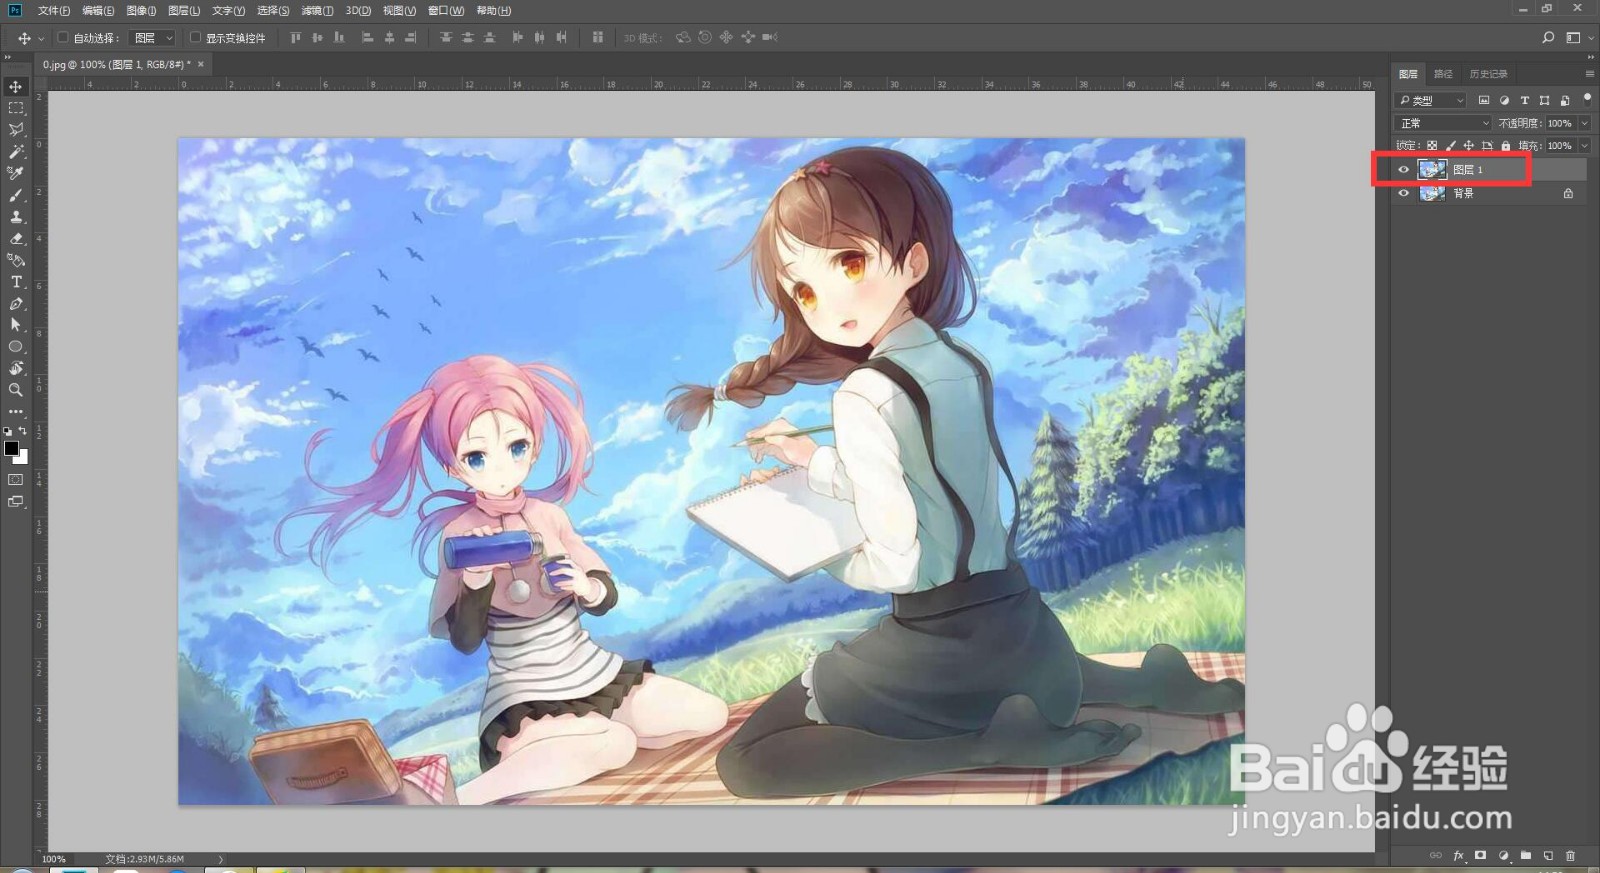Screen dimensions: 1600x873
Task: Open the 自动选择 图层 dropdown
Action: click(x=154, y=38)
